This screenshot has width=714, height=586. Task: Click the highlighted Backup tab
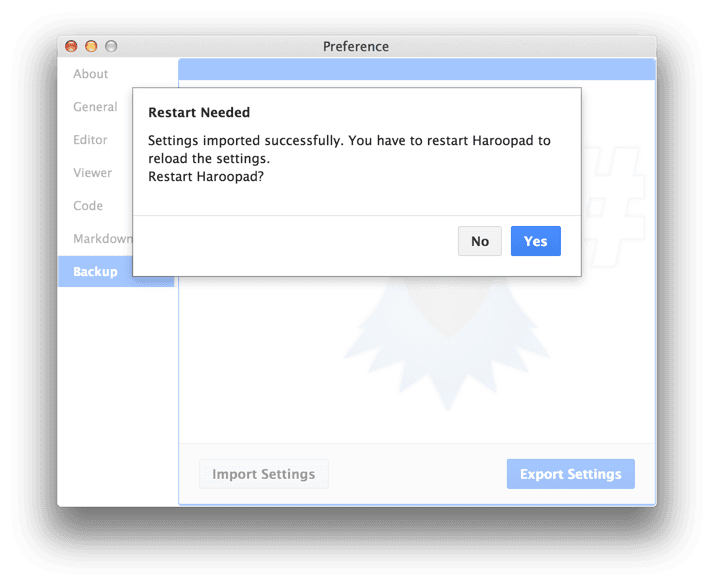pos(95,272)
